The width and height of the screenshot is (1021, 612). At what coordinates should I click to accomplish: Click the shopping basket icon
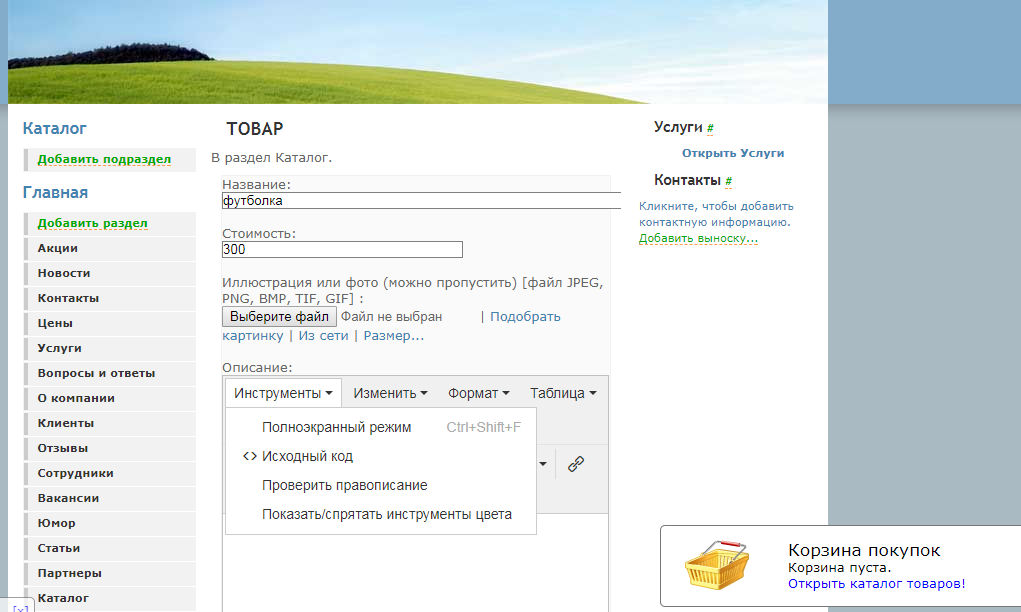point(716,566)
